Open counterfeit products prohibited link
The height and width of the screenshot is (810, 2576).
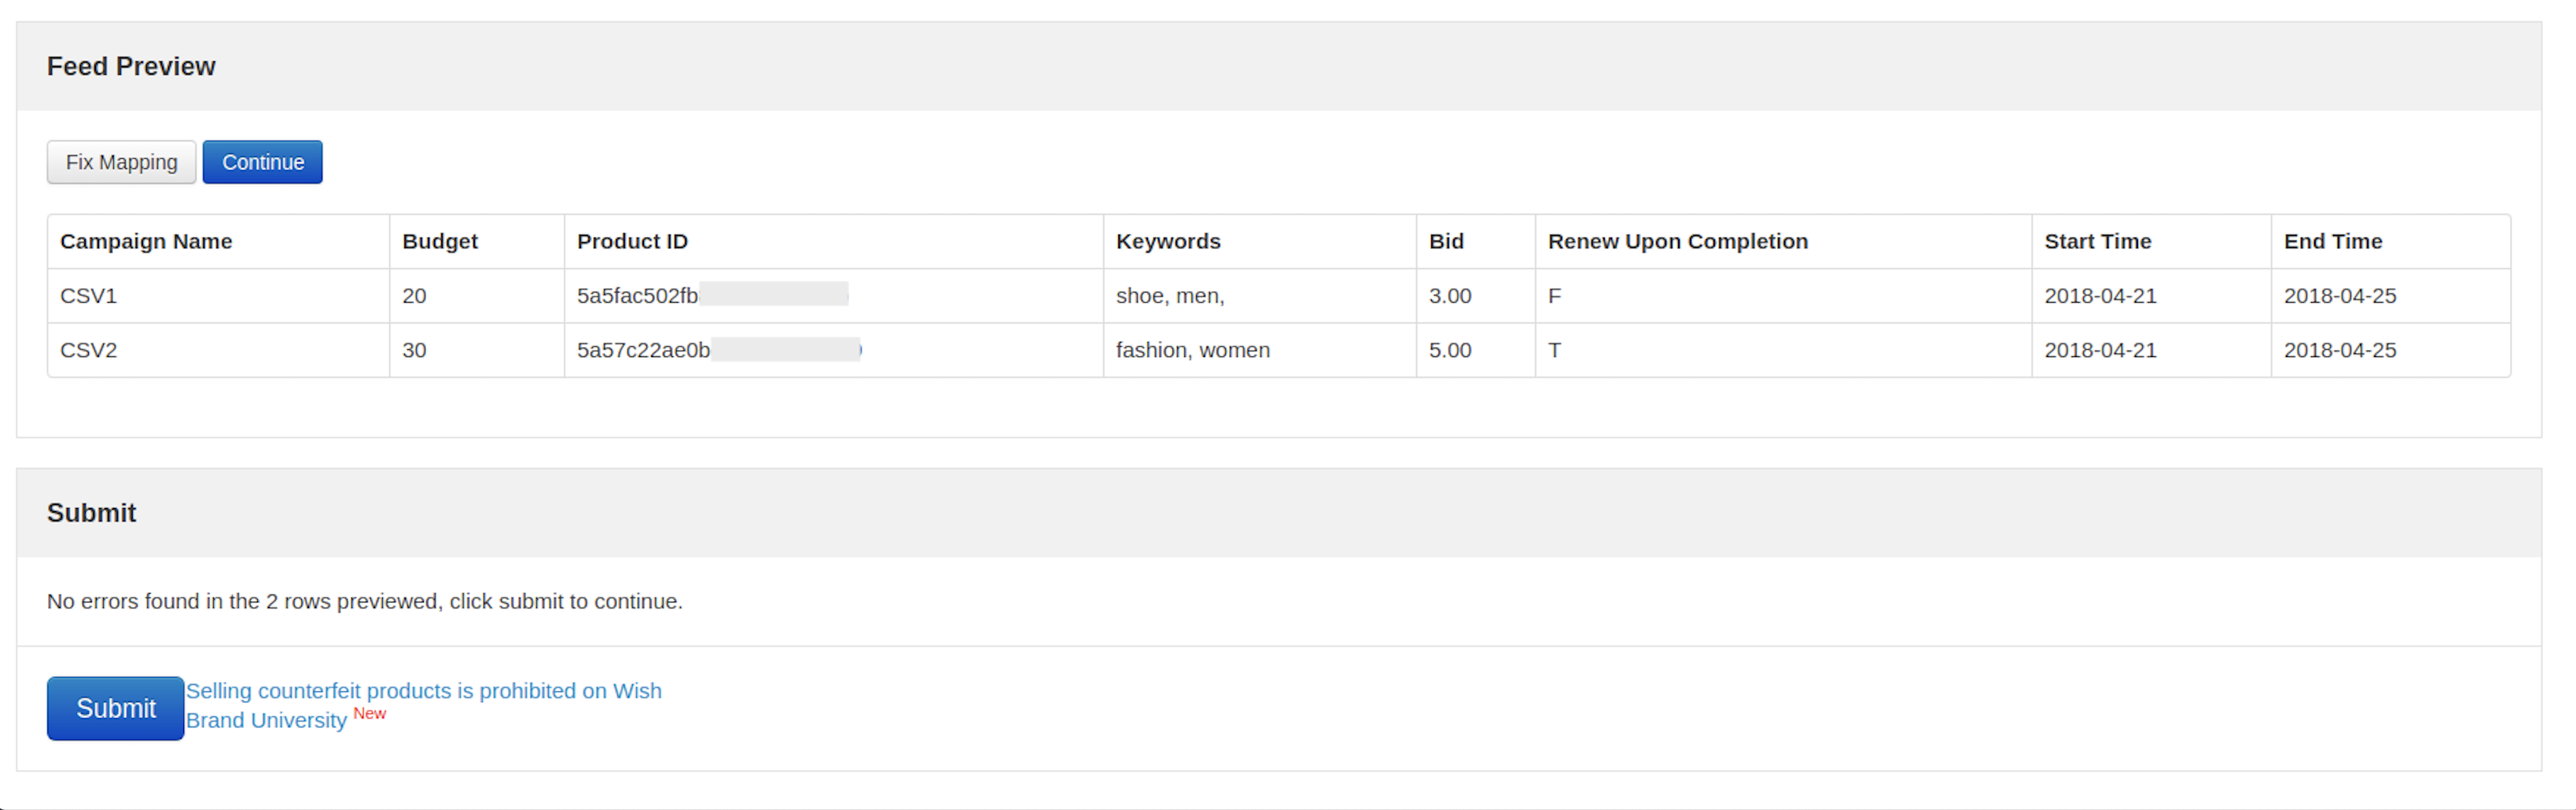point(423,690)
